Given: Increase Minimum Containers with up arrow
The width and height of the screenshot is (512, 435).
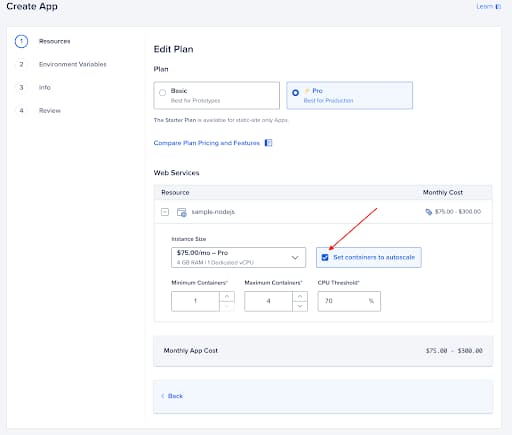Looking at the screenshot, I should [227, 296].
